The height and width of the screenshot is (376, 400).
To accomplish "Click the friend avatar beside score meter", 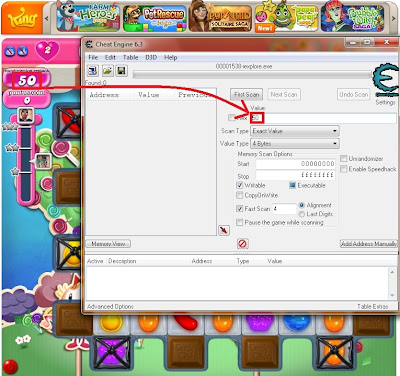I will tap(43, 161).
